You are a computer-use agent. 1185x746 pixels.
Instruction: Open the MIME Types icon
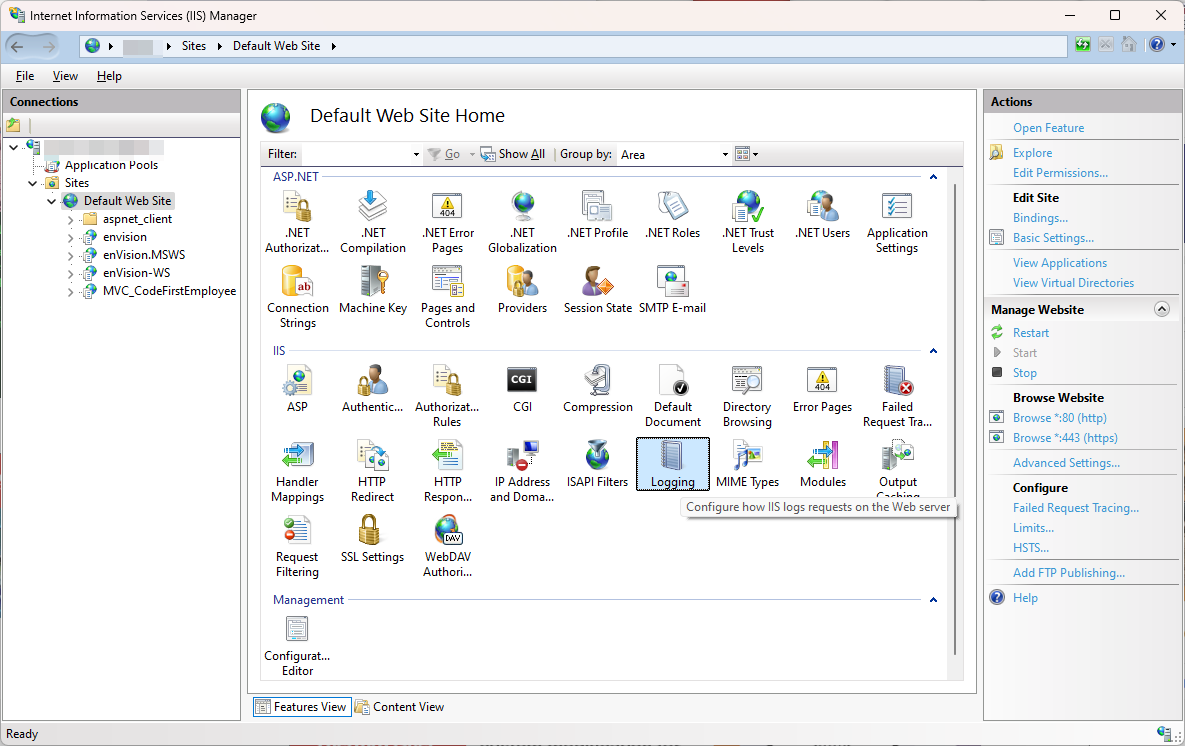pyautogui.click(x=747, y=464)
